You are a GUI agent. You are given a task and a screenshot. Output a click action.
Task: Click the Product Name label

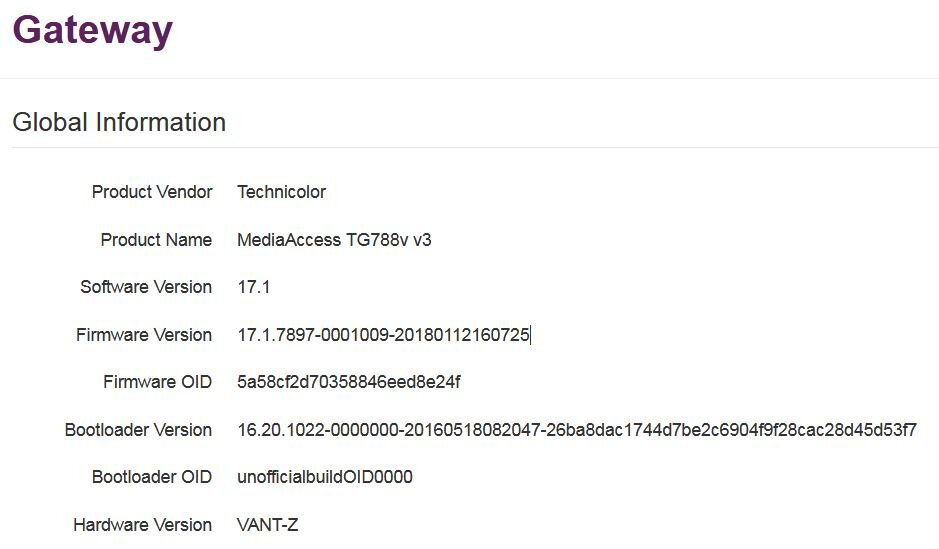[x=156, y=240]
